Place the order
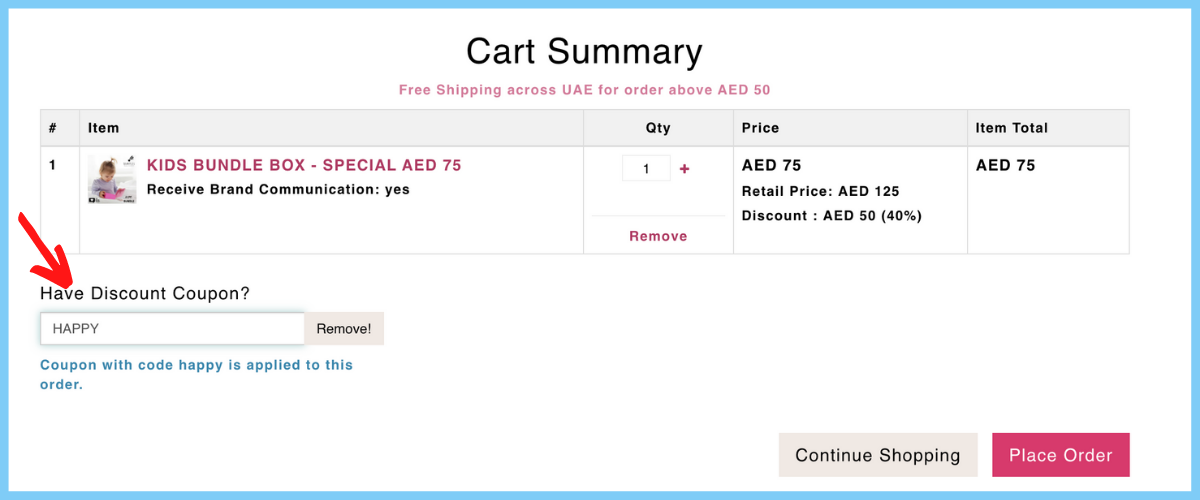 (1061, 455)
